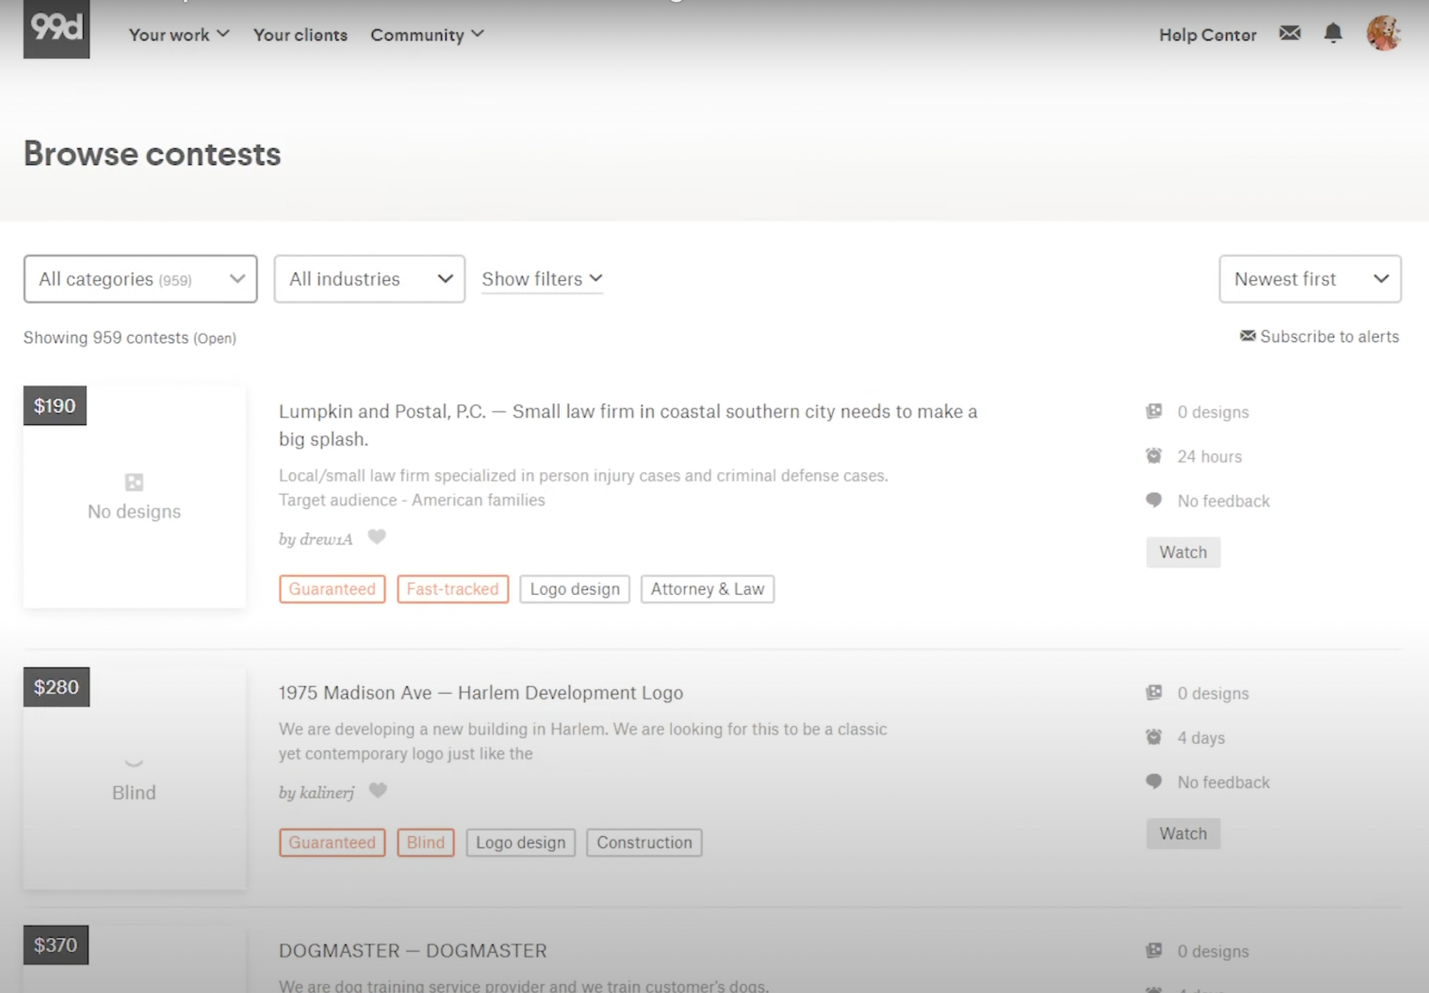Click the envelope icon beside Subscribe to alerts

(1247, 336)
